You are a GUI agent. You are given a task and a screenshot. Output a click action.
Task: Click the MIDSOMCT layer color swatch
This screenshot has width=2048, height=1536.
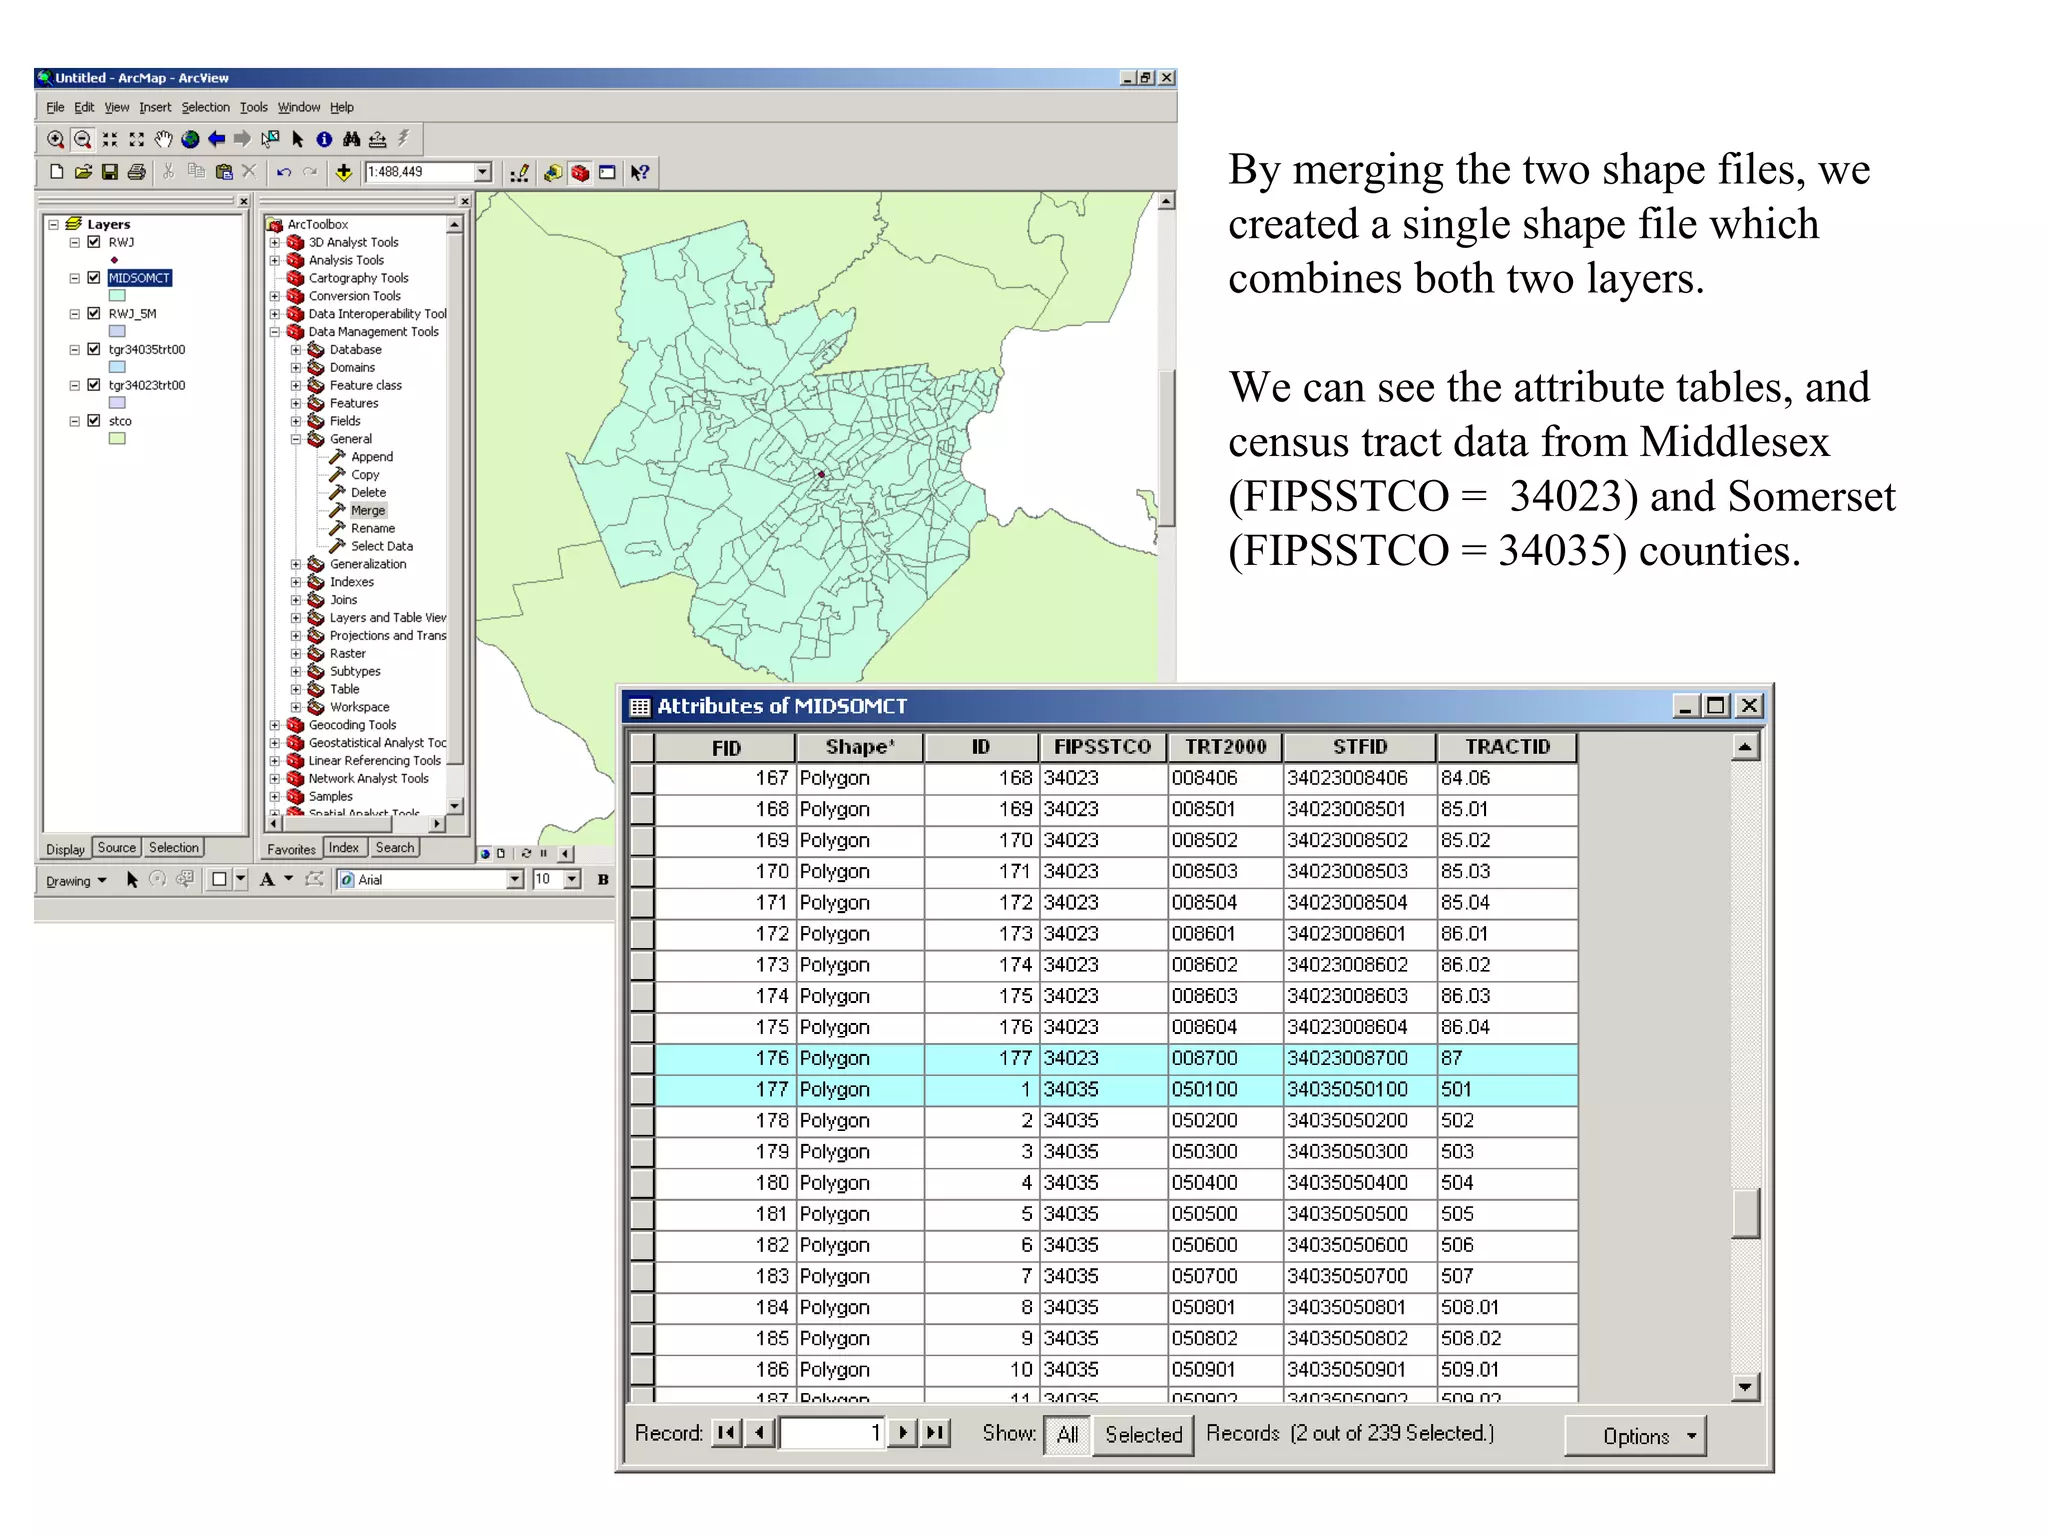[x=117, y=296]
